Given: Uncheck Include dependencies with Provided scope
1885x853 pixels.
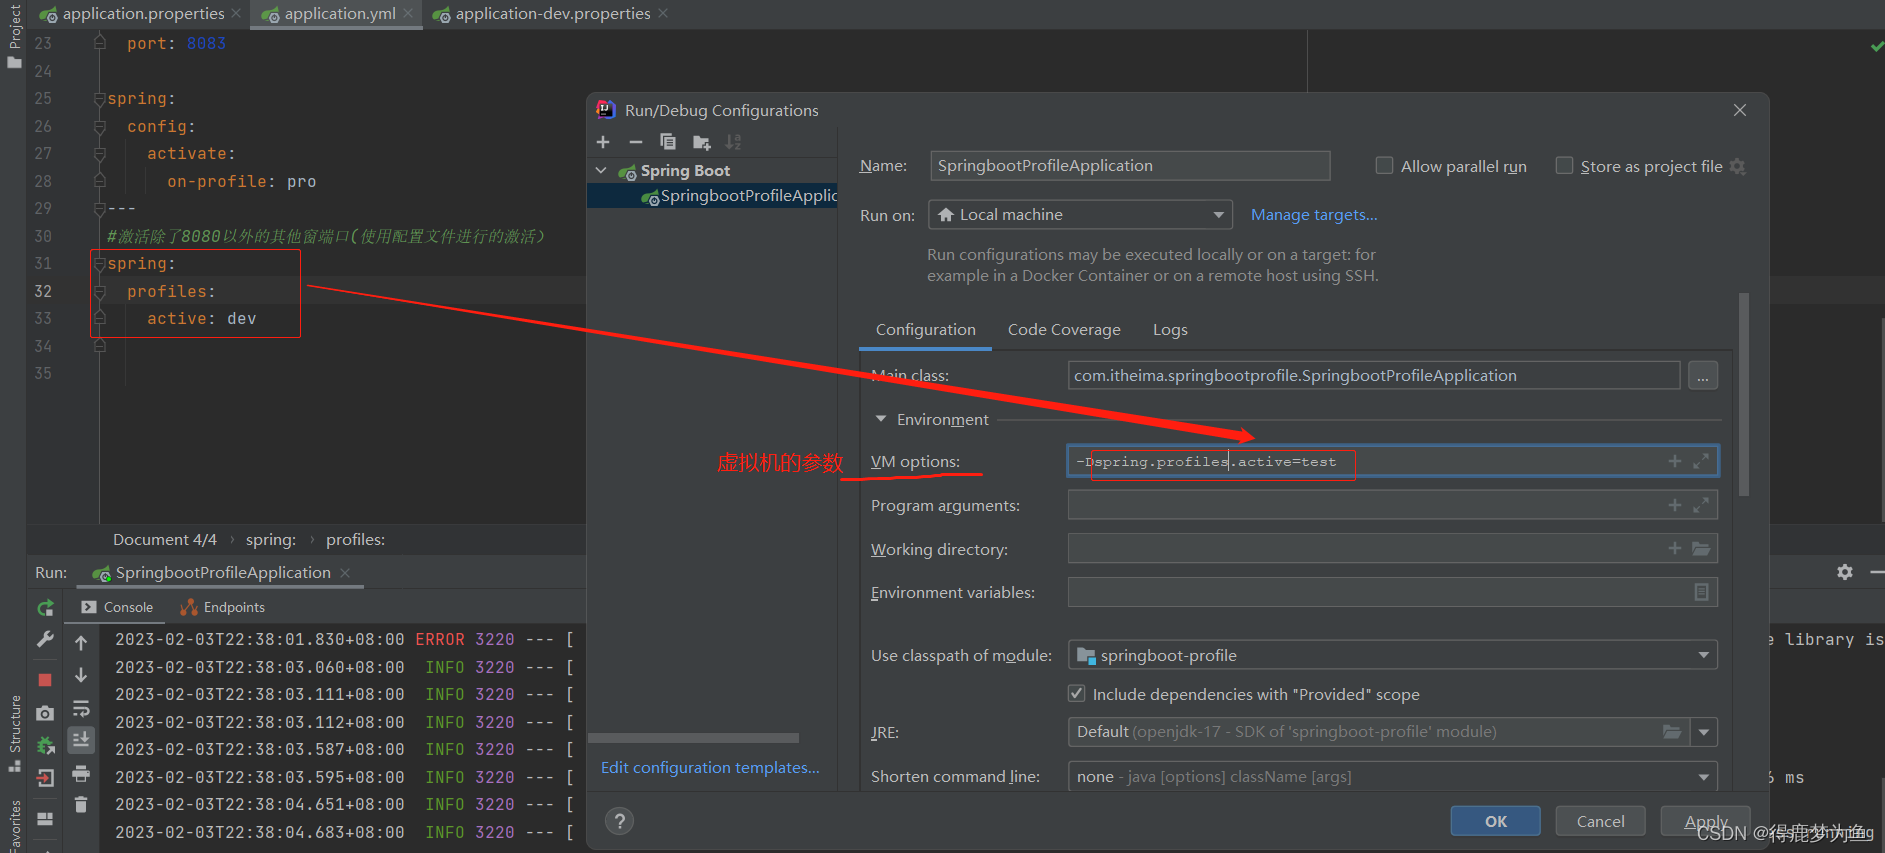Looking at the screenshot, I should tap(1077, 693).
